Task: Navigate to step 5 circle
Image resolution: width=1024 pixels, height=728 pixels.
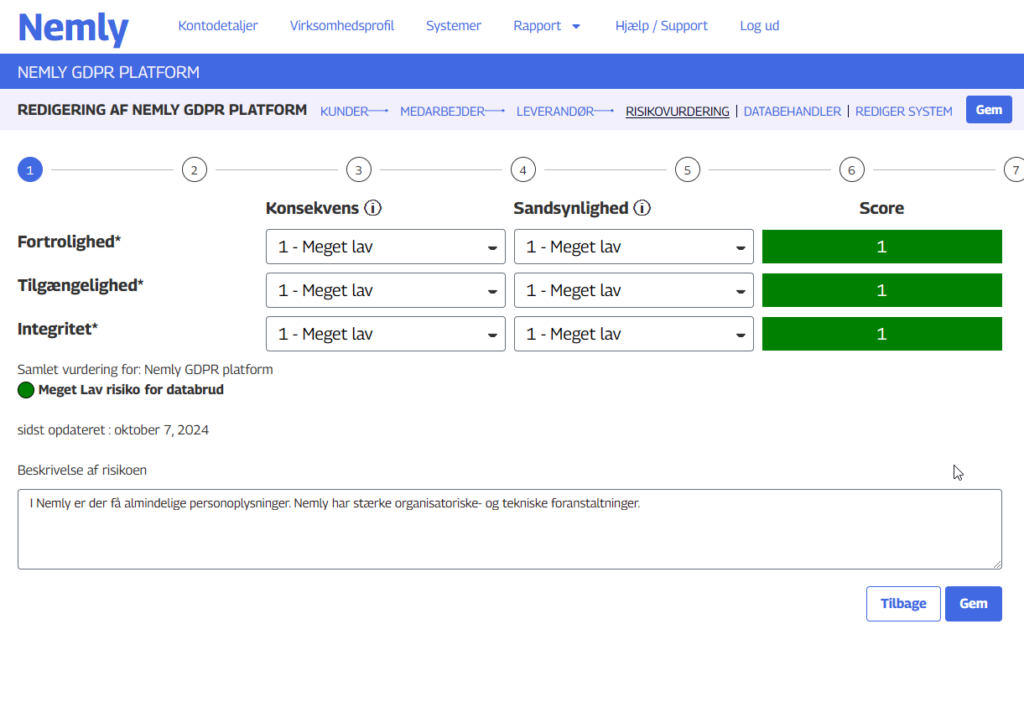Action: [x=686, y=170]
